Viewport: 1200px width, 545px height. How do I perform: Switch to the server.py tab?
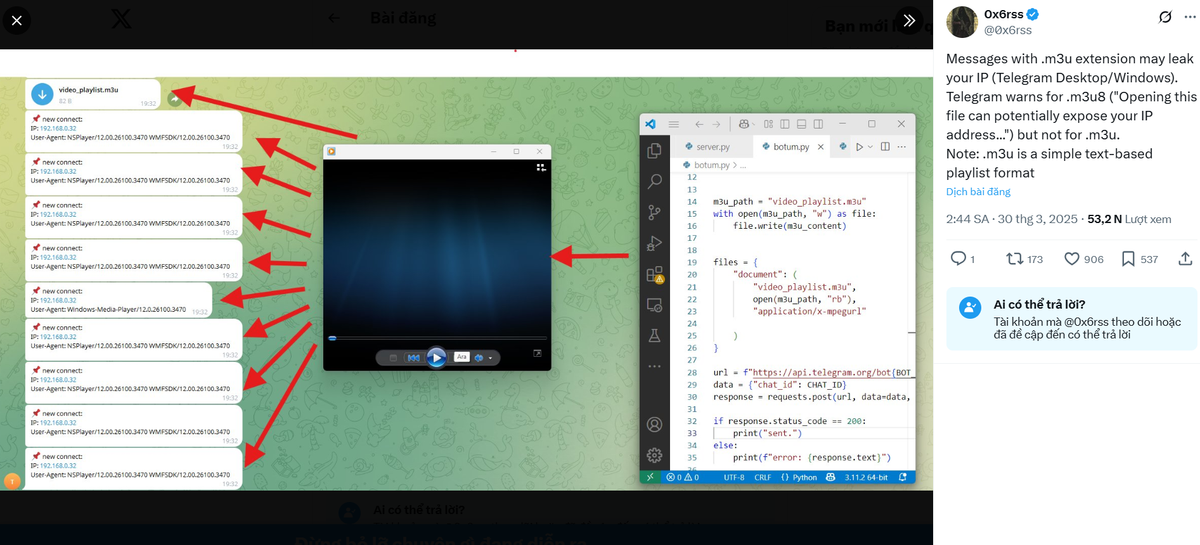pyautogui.click(x=715, y=146)
